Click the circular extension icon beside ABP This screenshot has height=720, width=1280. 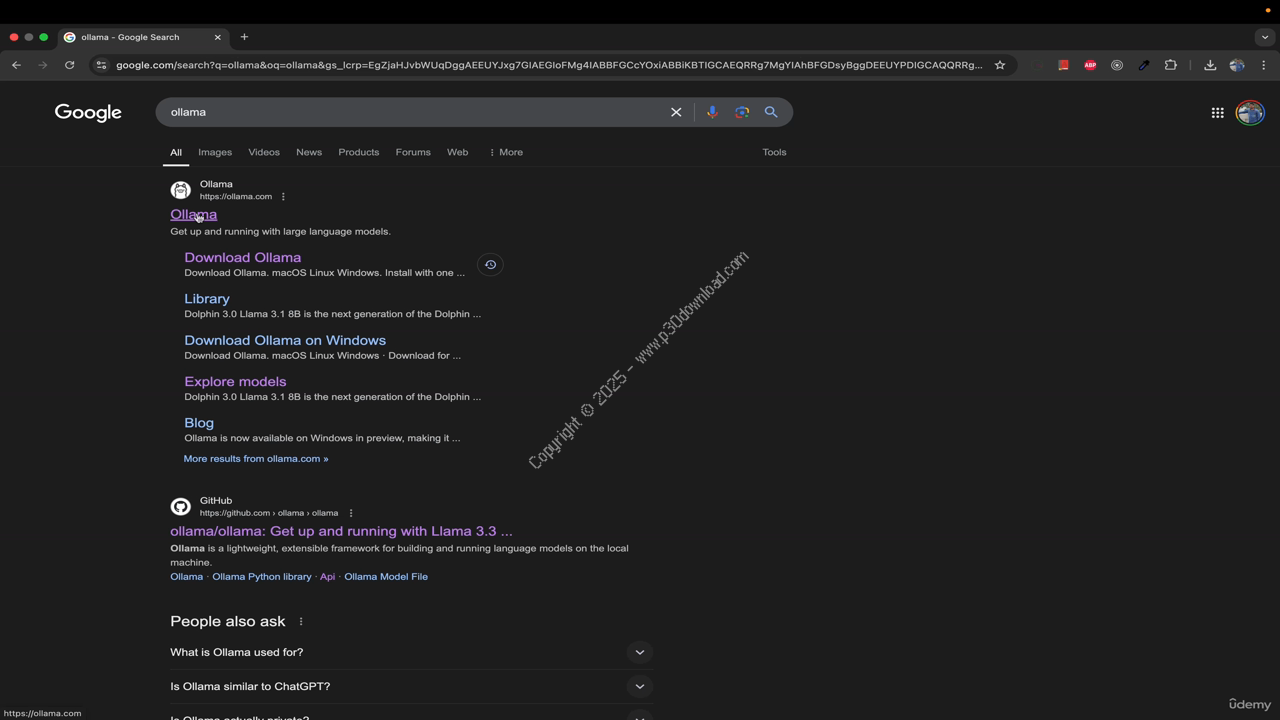pyautogui.click(x=1117, y=65)
